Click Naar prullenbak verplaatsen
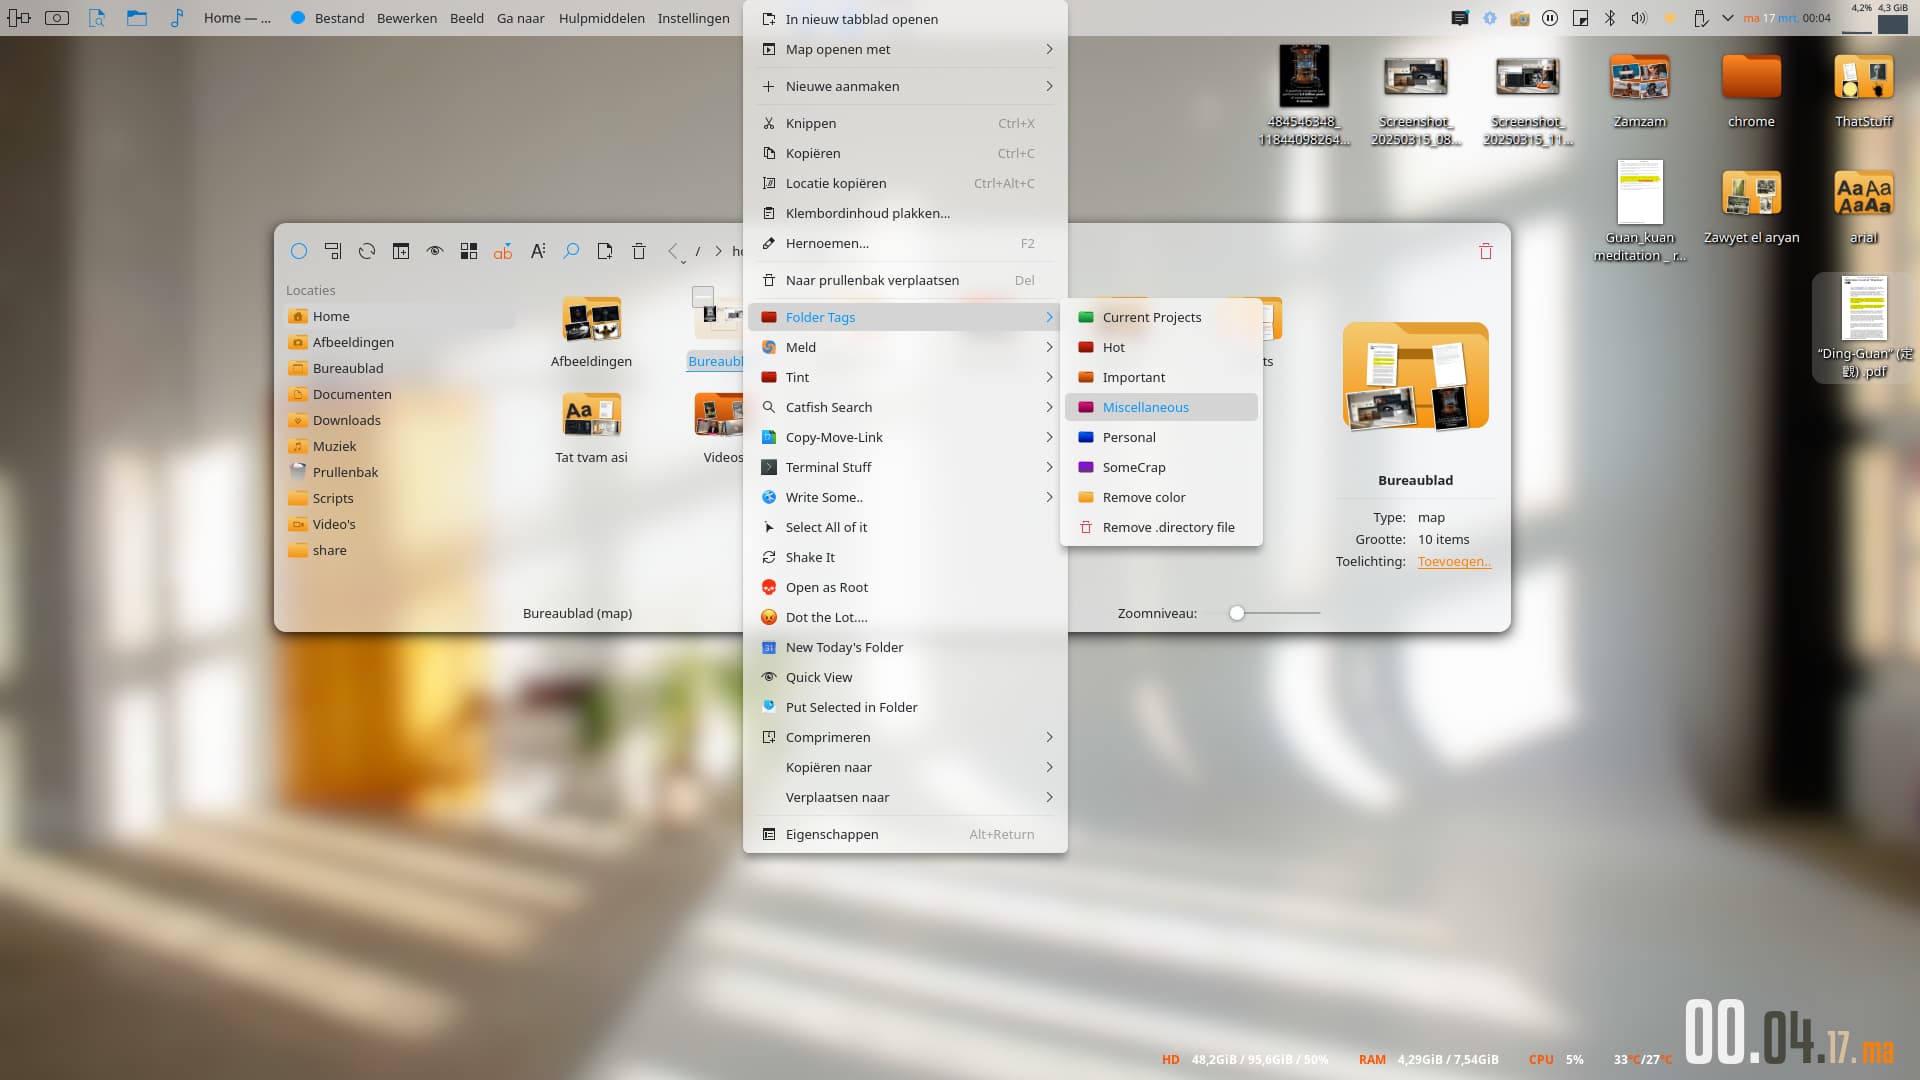 (x=905, y=280)
